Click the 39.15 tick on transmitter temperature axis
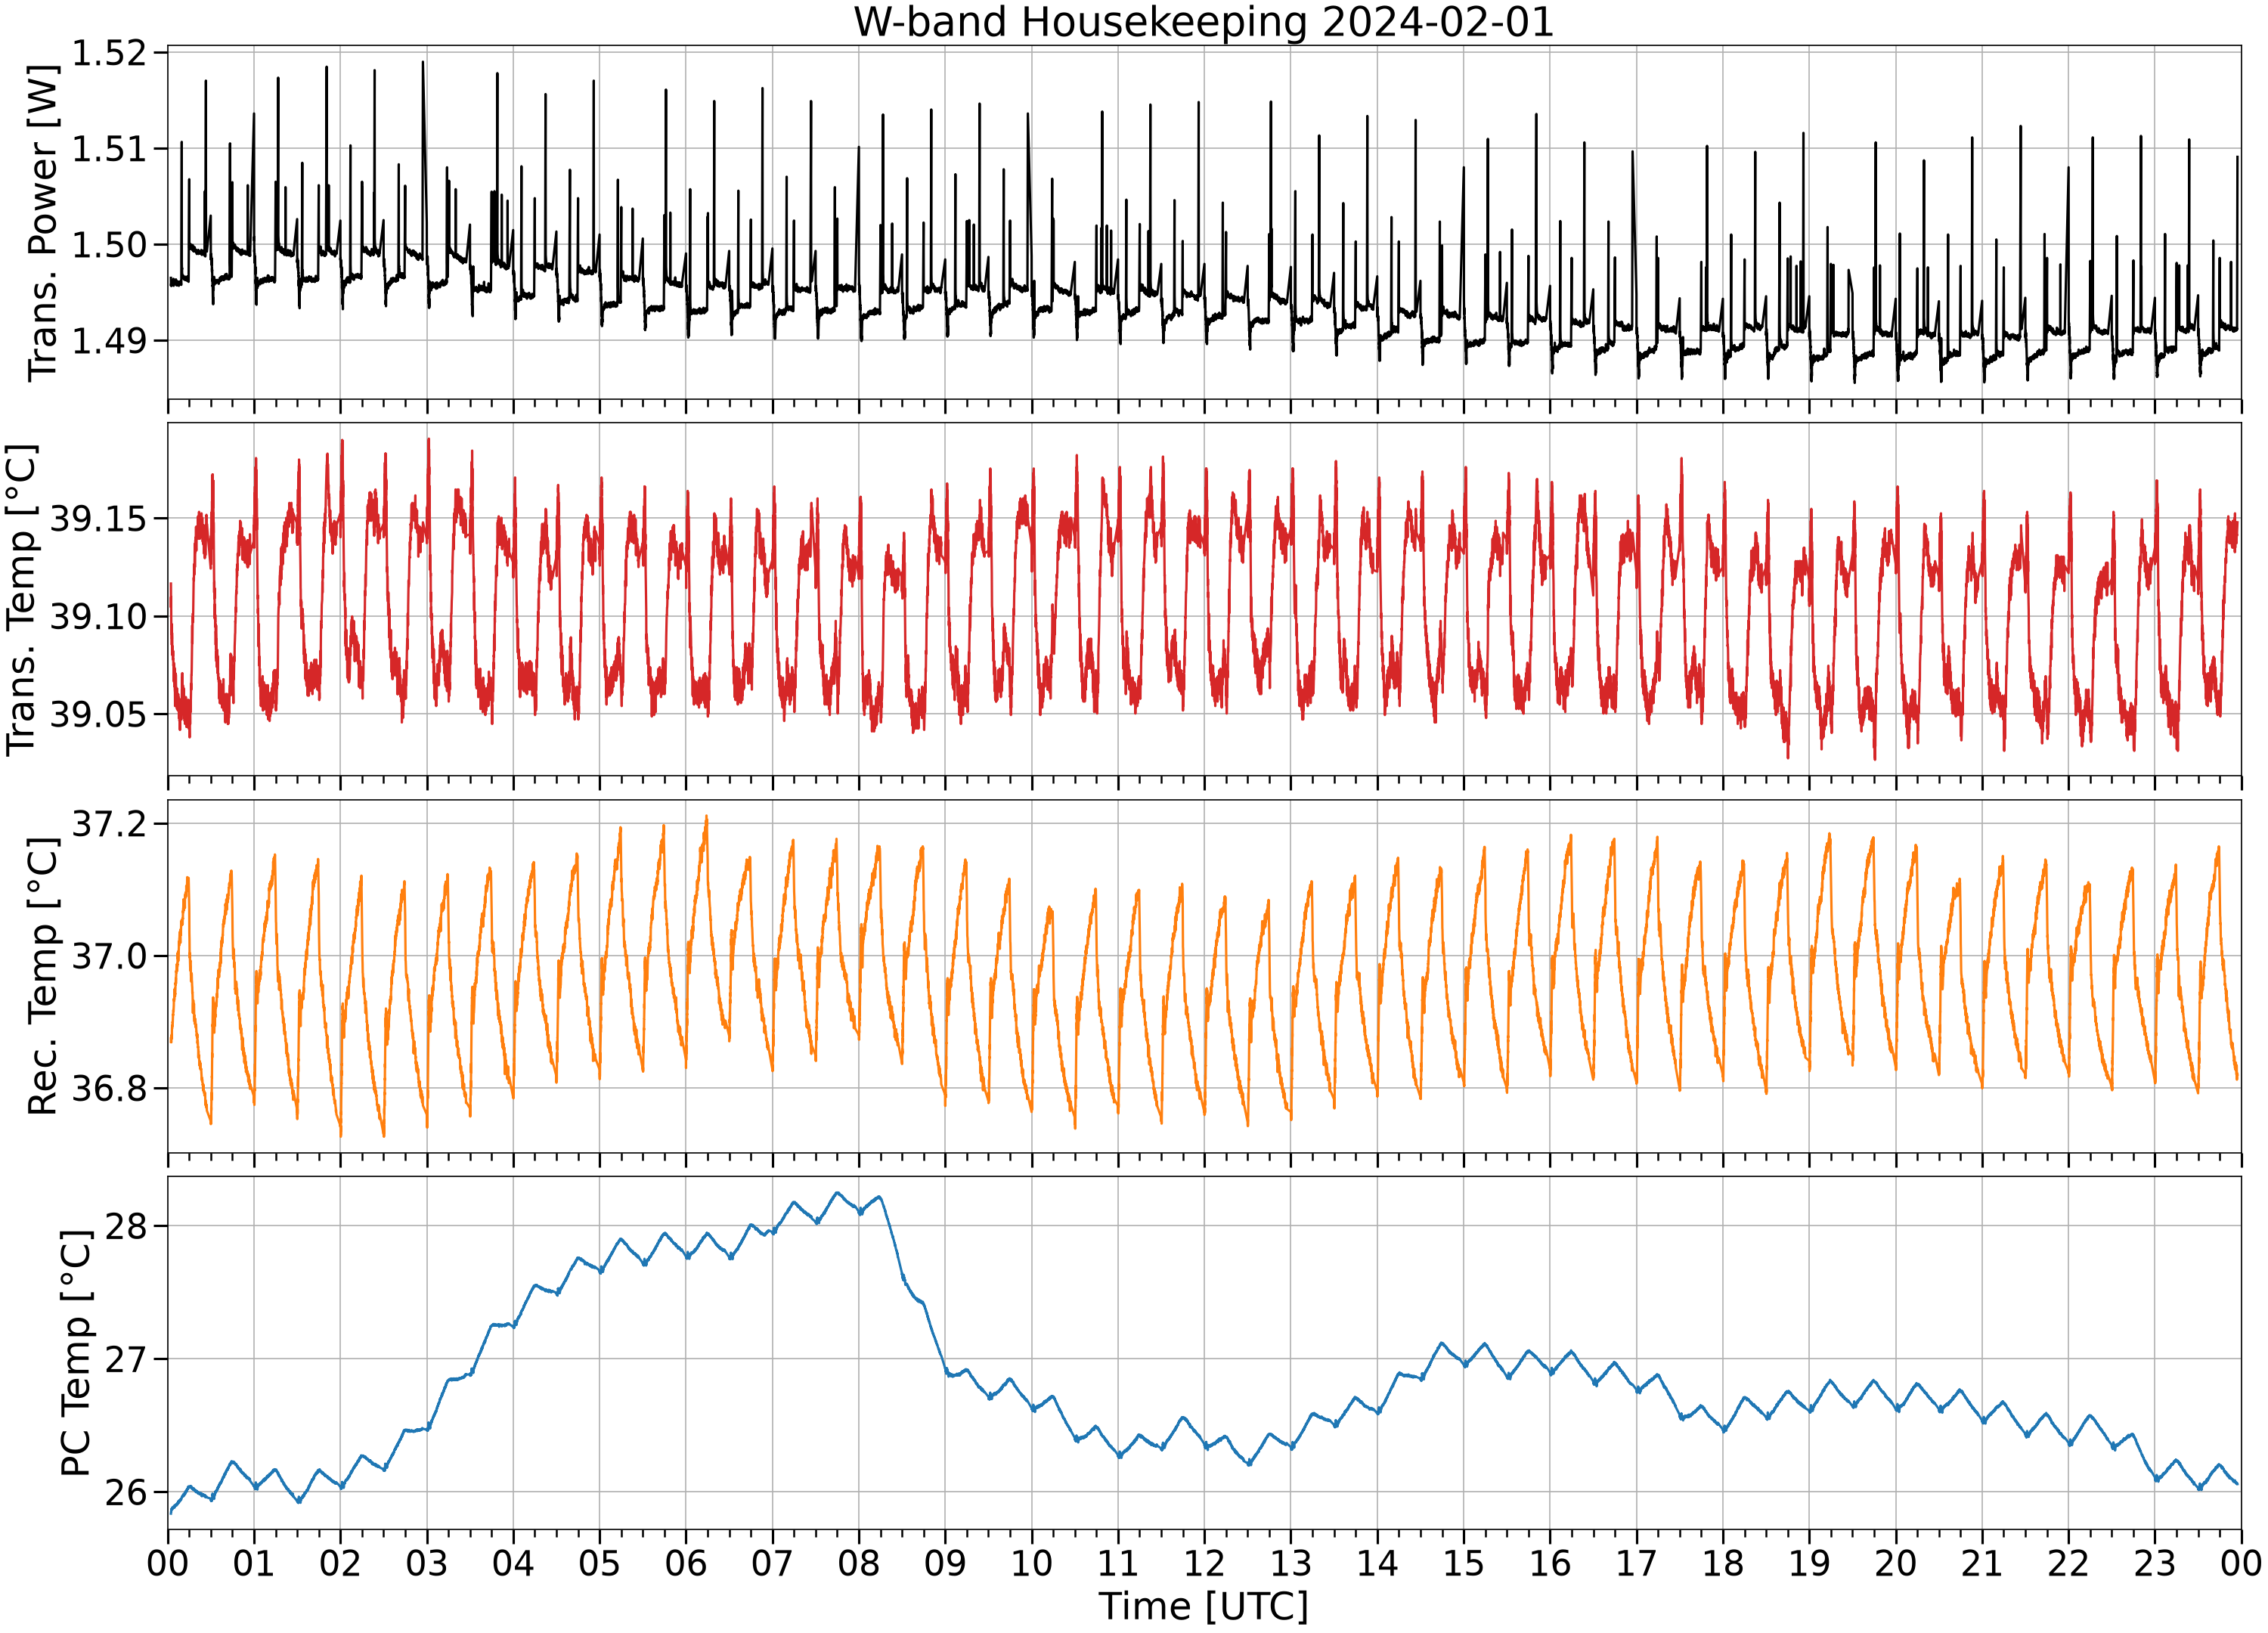The height and width of the screenshot is (1633, 2268). [98, 519]
